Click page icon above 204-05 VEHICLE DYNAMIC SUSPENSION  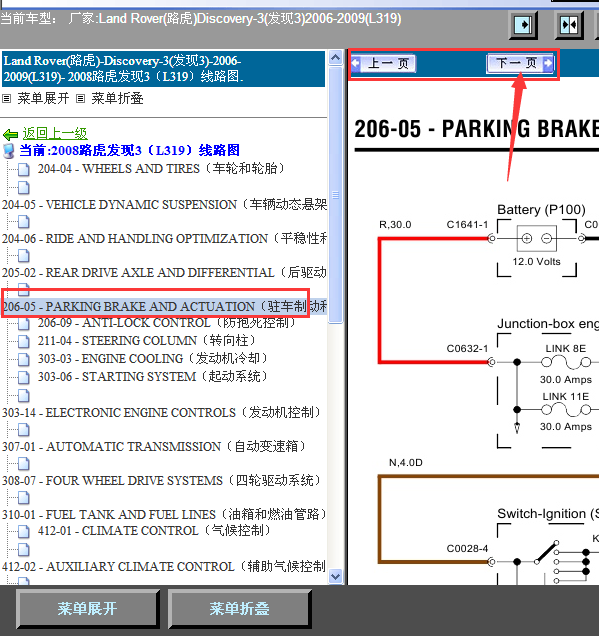coord(24,188)
